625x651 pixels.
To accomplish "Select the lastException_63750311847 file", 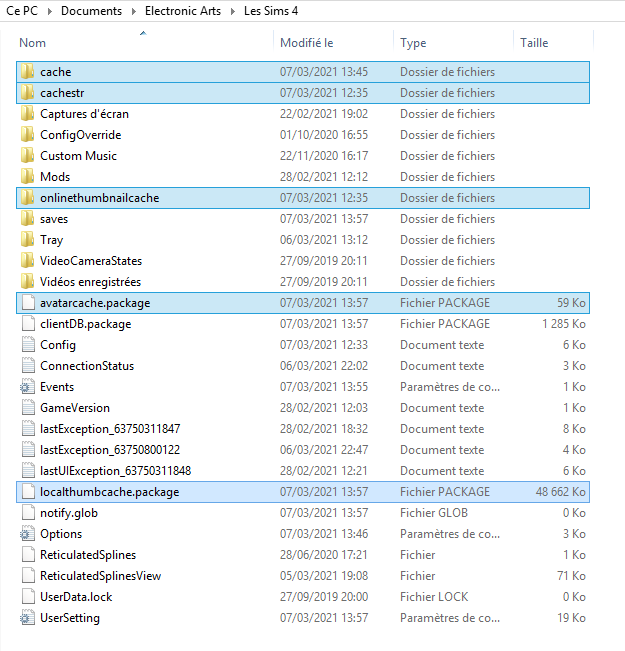I will pyautogui.click(x=110, y=429).
